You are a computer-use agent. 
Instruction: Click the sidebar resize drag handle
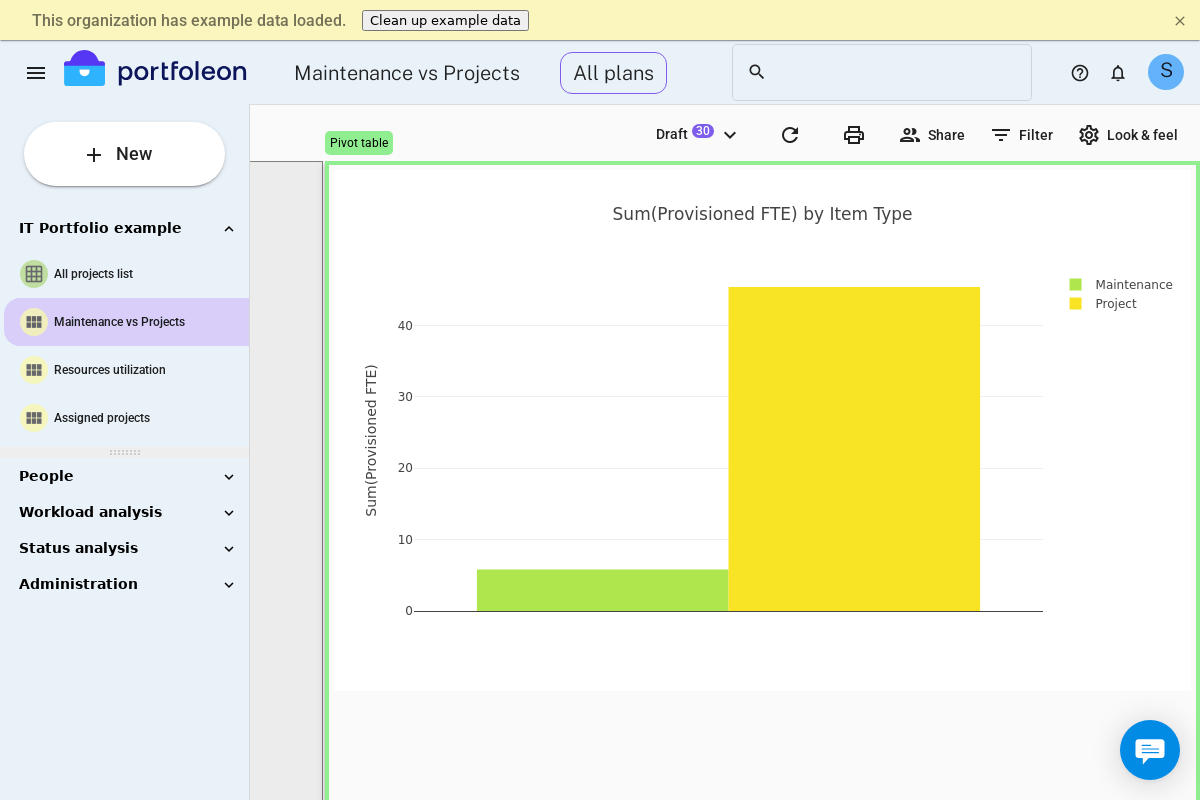(125, 453)
